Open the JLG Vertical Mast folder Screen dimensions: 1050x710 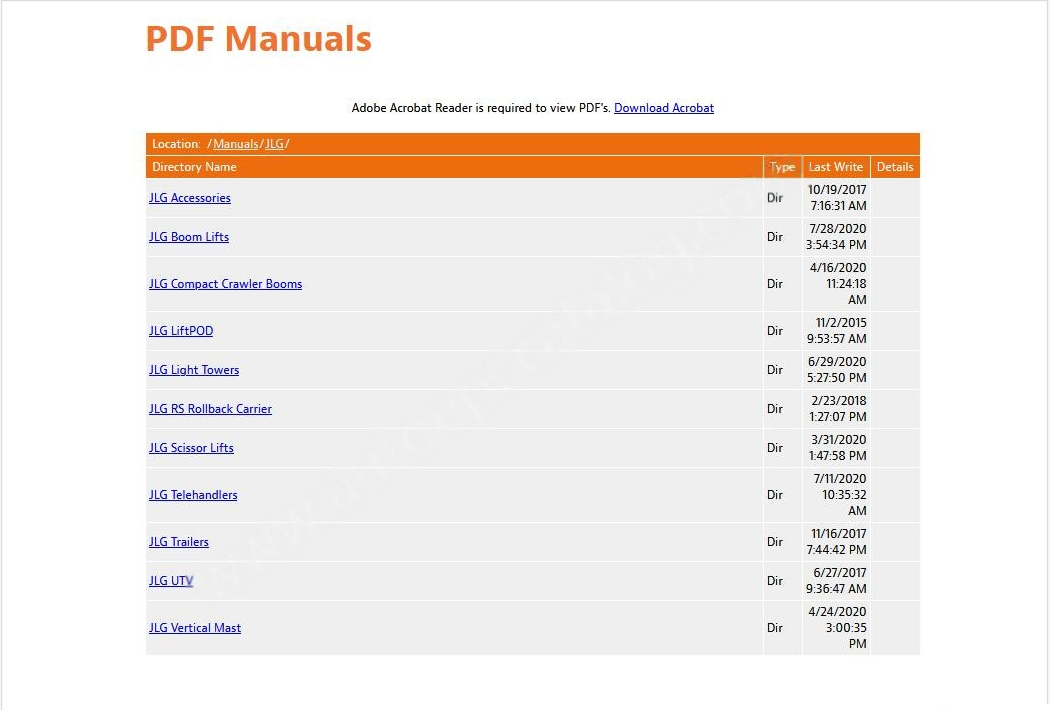(x=195, y=628)
